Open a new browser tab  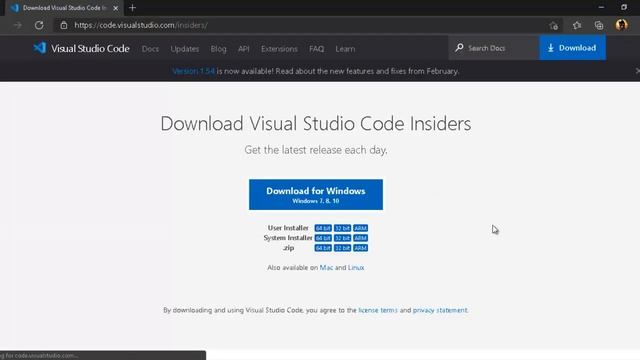(x=132, y=8)
